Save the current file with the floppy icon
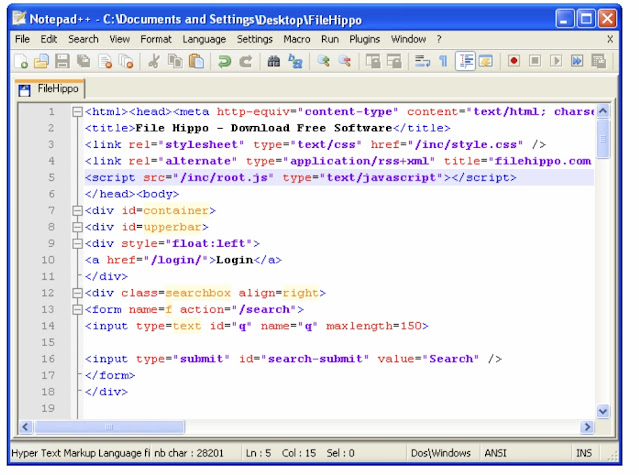Image resolution: width=639 pixels, height=475 pixels. pyautogui.click(x=62, y=62)
